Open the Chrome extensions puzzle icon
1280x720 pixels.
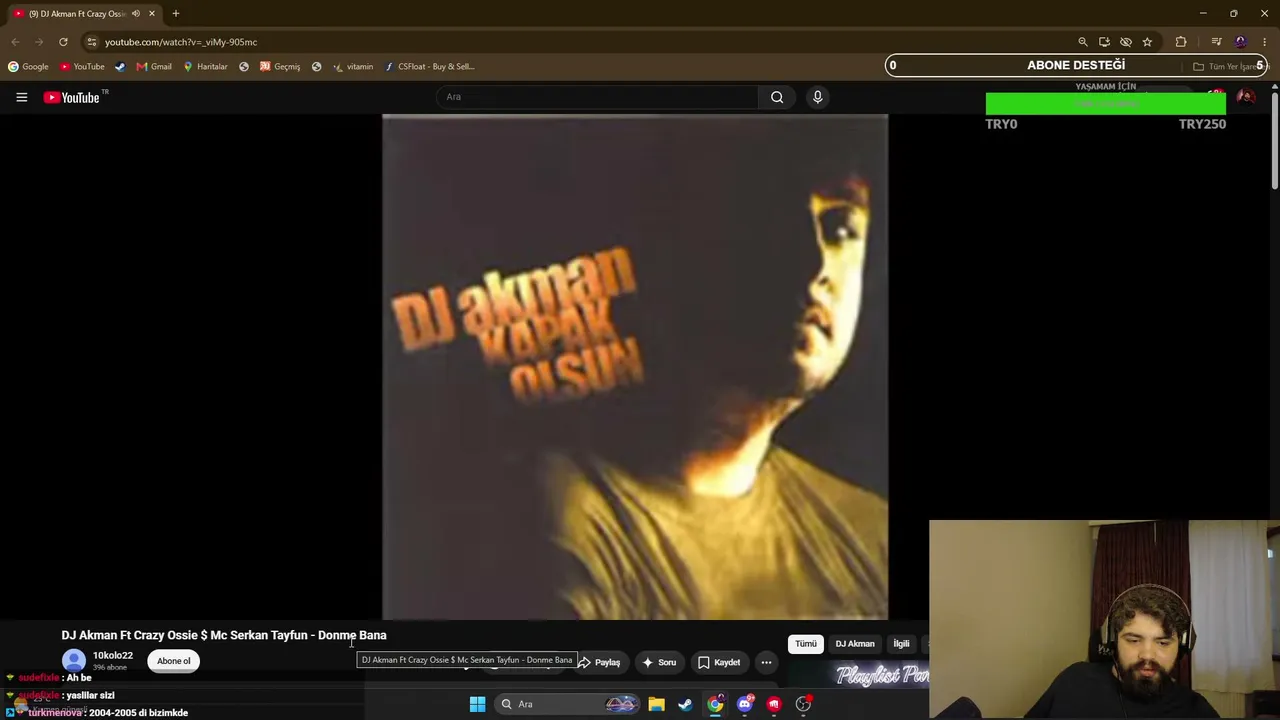[x=1181, y=42]
